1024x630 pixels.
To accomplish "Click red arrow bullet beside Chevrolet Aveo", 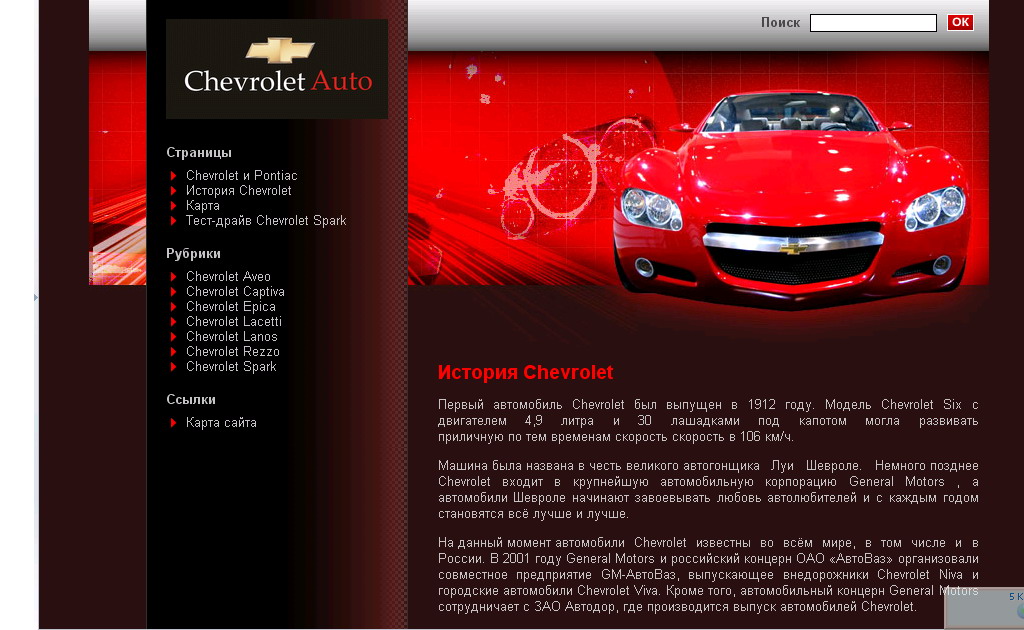I will 173,277.
